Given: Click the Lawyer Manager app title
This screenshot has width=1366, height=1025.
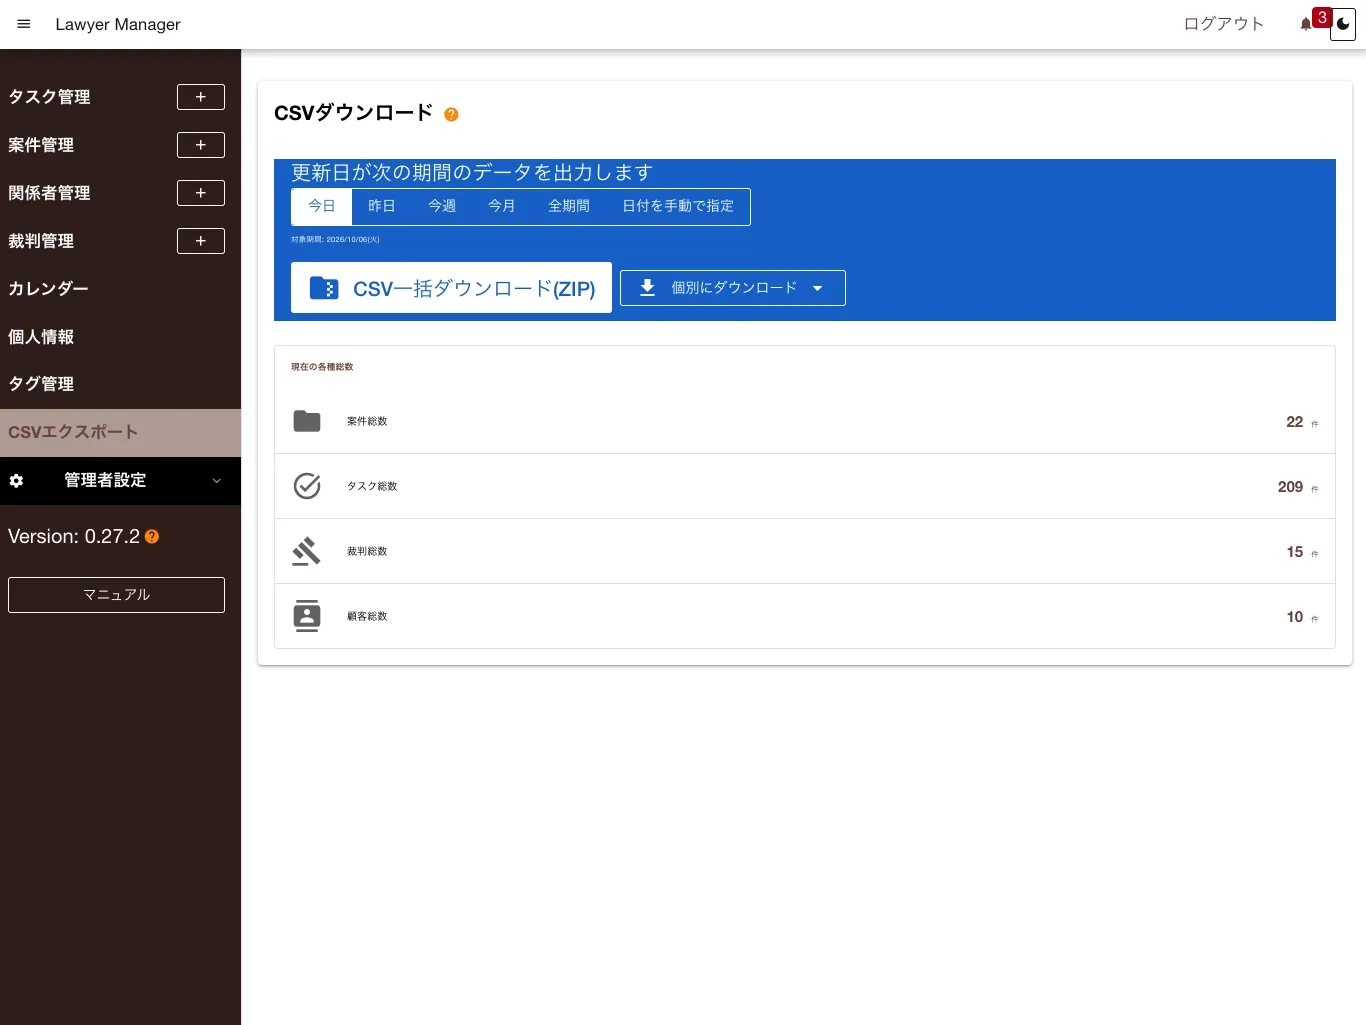Looking at the screenshot, I should pos(118,24).
